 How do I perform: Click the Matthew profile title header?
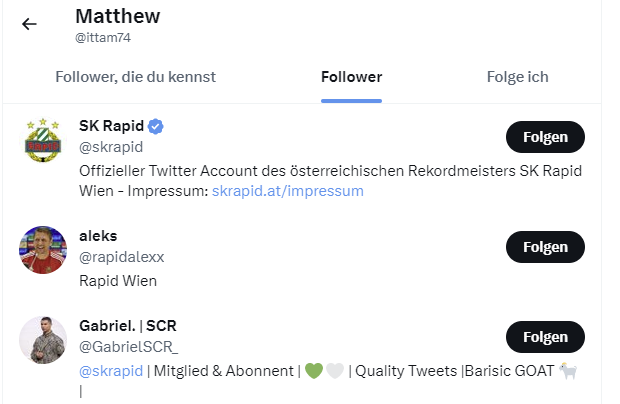pyautogui.click(x=117, y=17)
